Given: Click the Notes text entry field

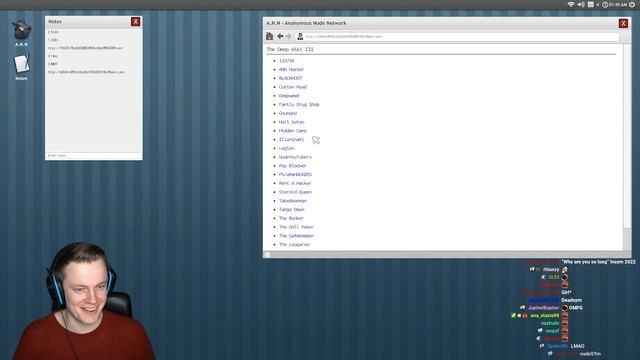Looking at the screenshot, I should click(93, 156).
